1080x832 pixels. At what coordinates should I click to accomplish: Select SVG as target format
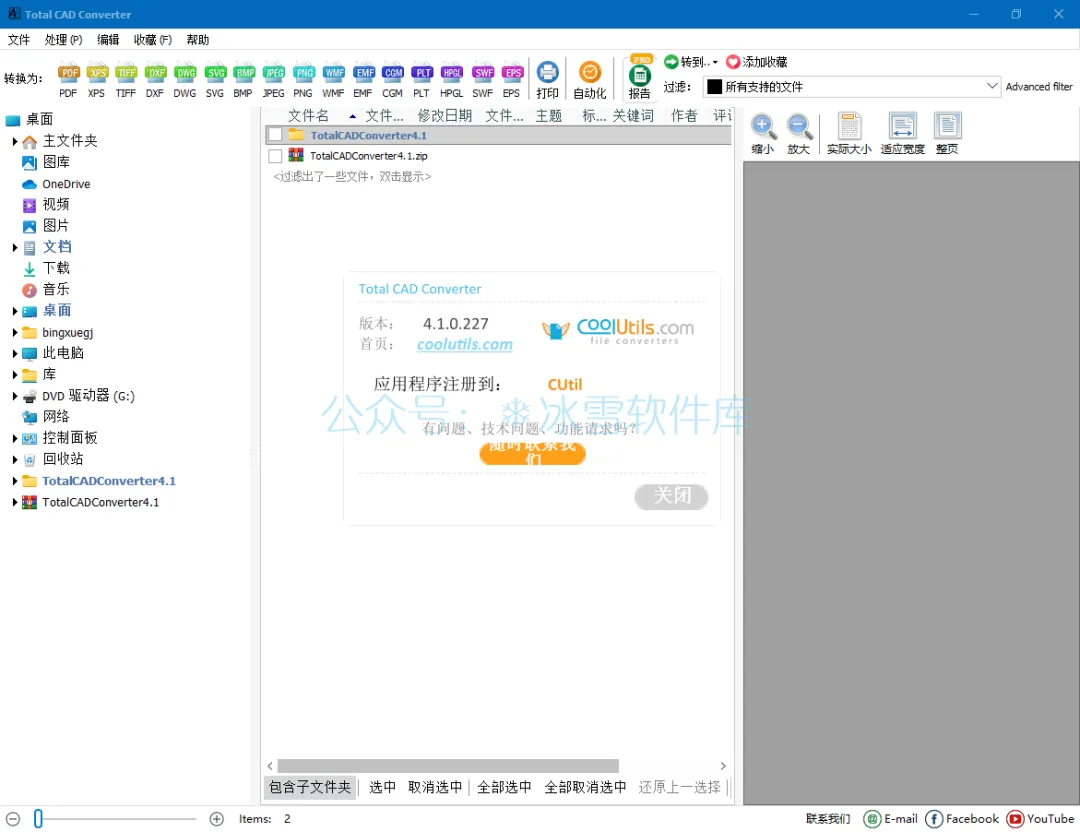(x=215, y=80)
